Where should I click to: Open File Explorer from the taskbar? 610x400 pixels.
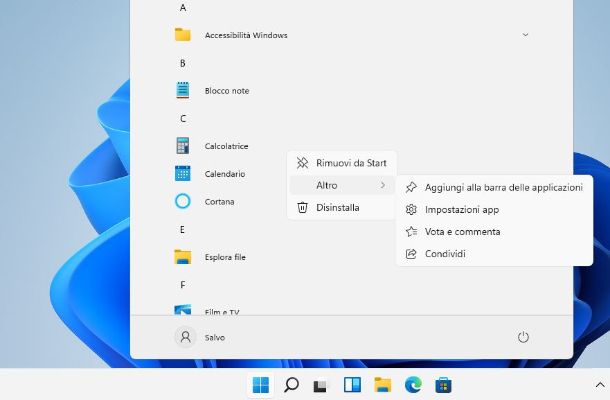(x=382, y=385)
